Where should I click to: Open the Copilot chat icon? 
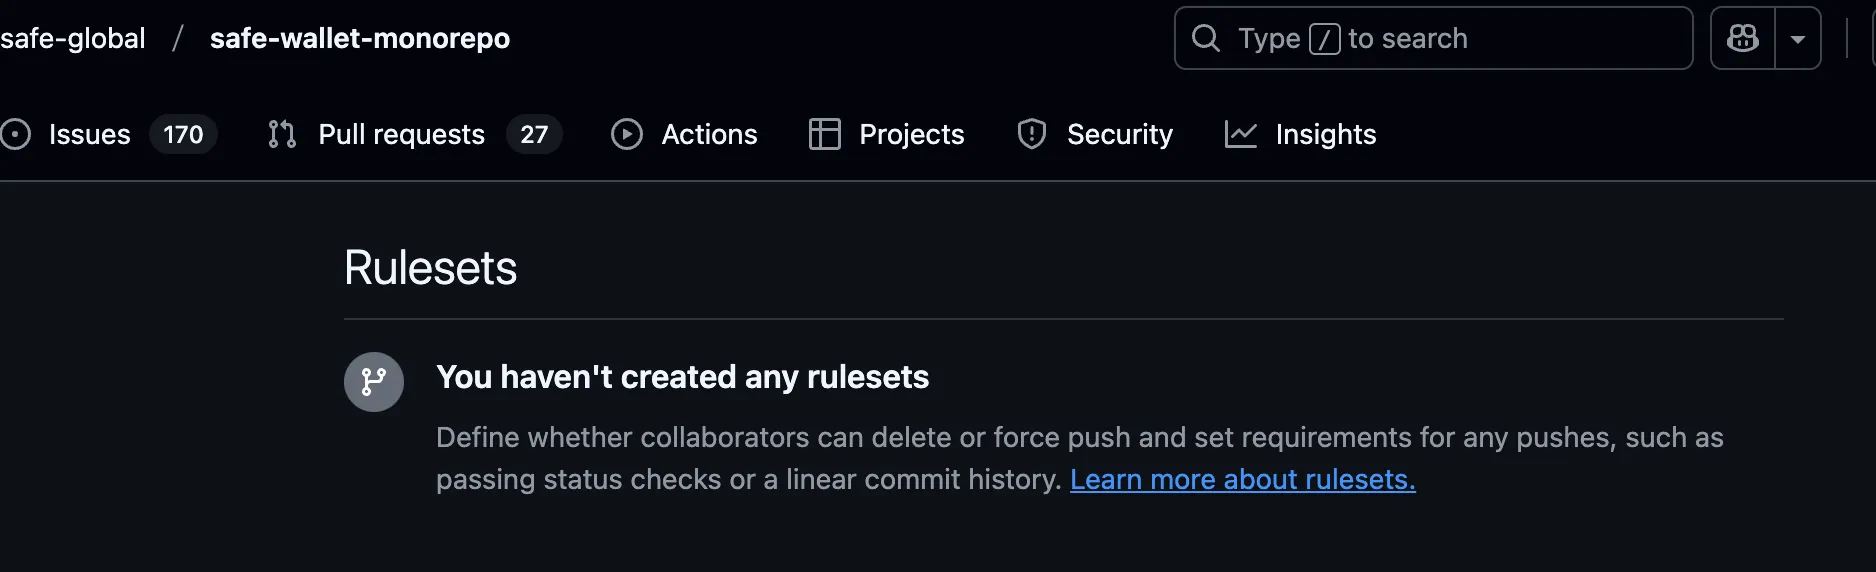click(1743, 39)
